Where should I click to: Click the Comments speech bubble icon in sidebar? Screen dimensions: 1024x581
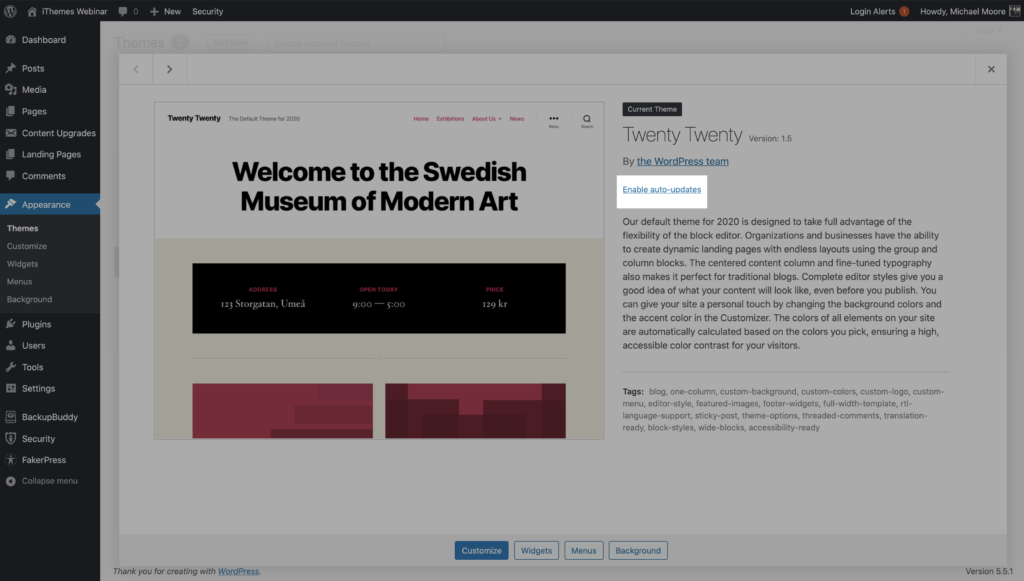tap(10, 176)
